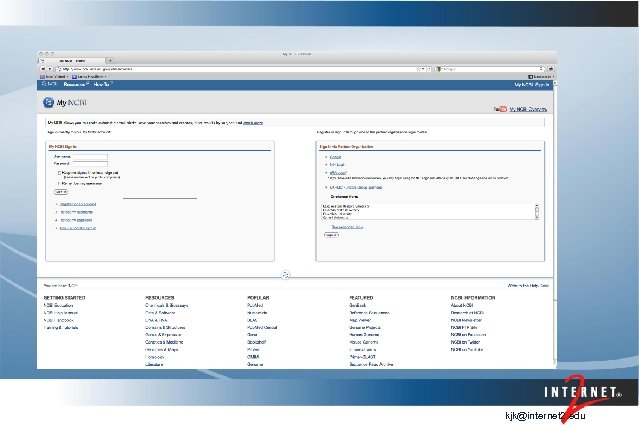Open NCBI on YouTube footer link
This screenshot has height=425, width=639.
click(467, 350)
